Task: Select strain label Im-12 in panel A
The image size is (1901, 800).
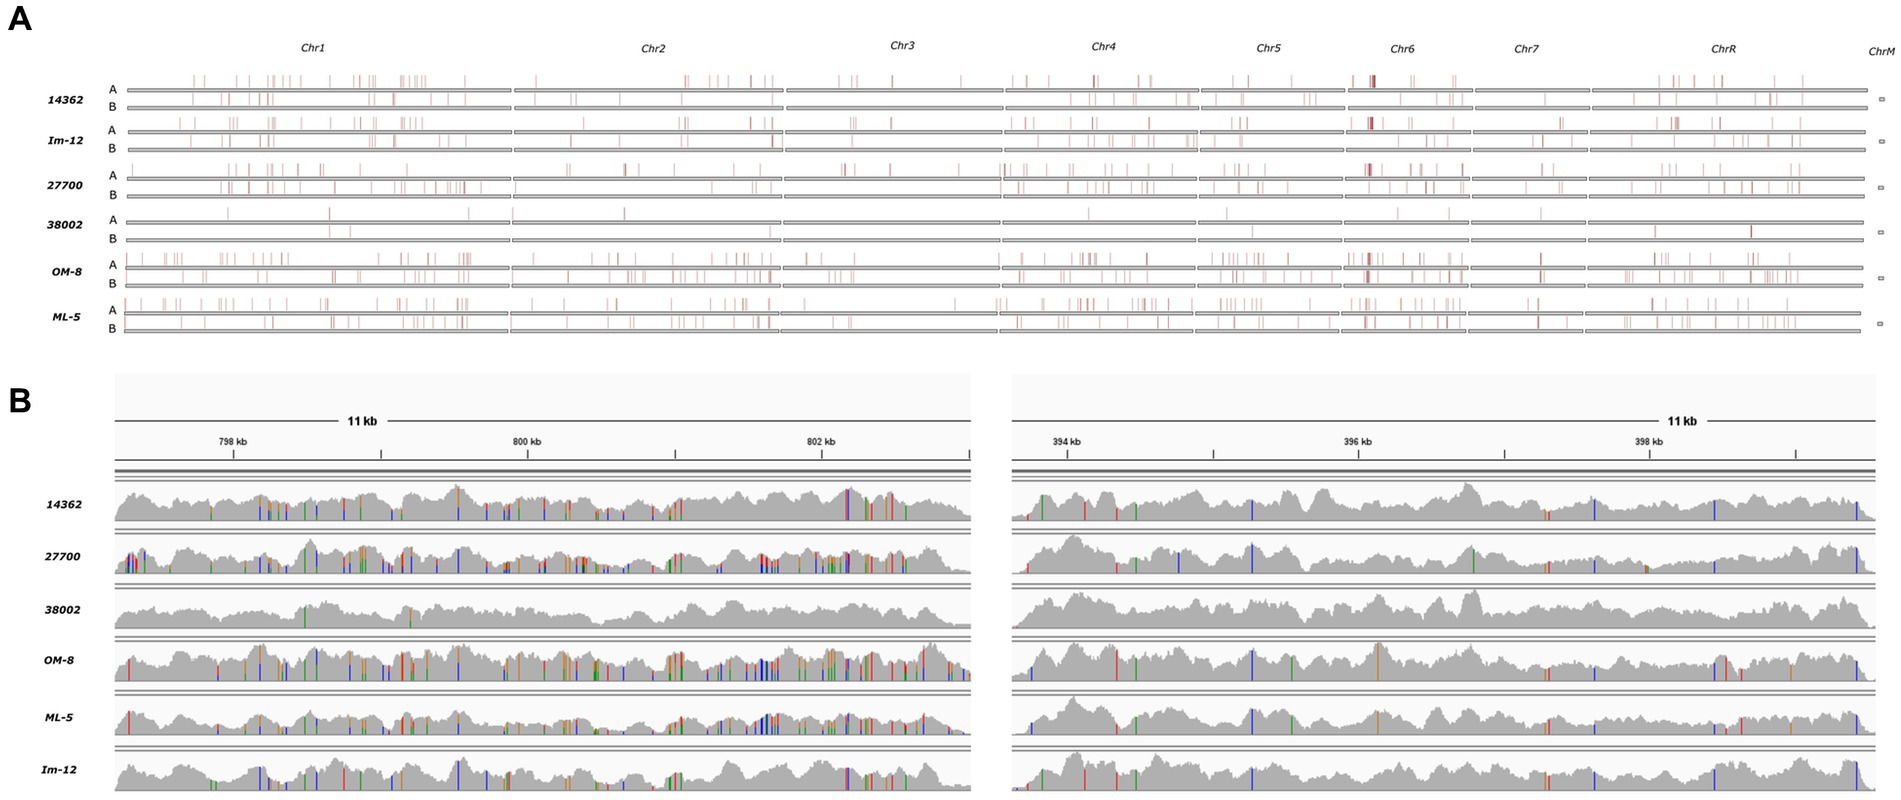Action: (65, 141)
